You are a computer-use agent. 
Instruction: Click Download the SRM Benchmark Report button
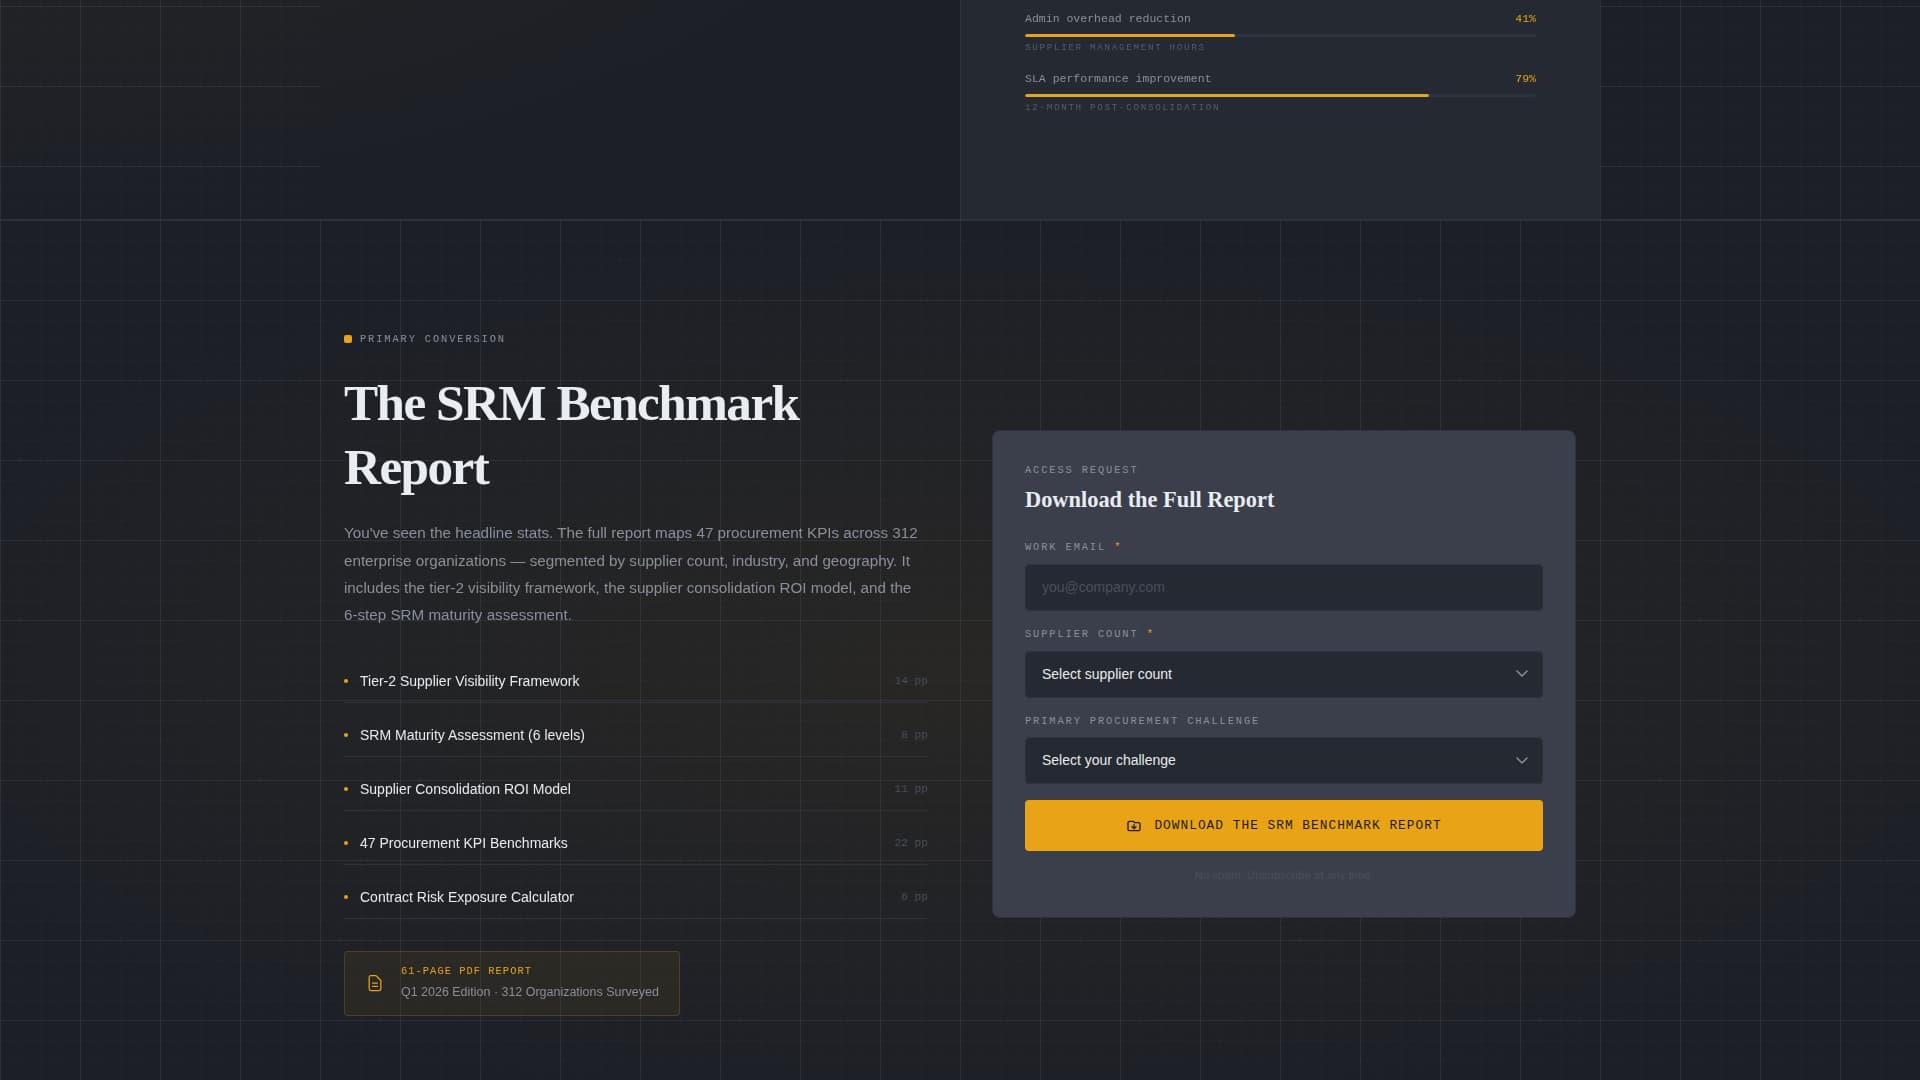coord(1283,825)
